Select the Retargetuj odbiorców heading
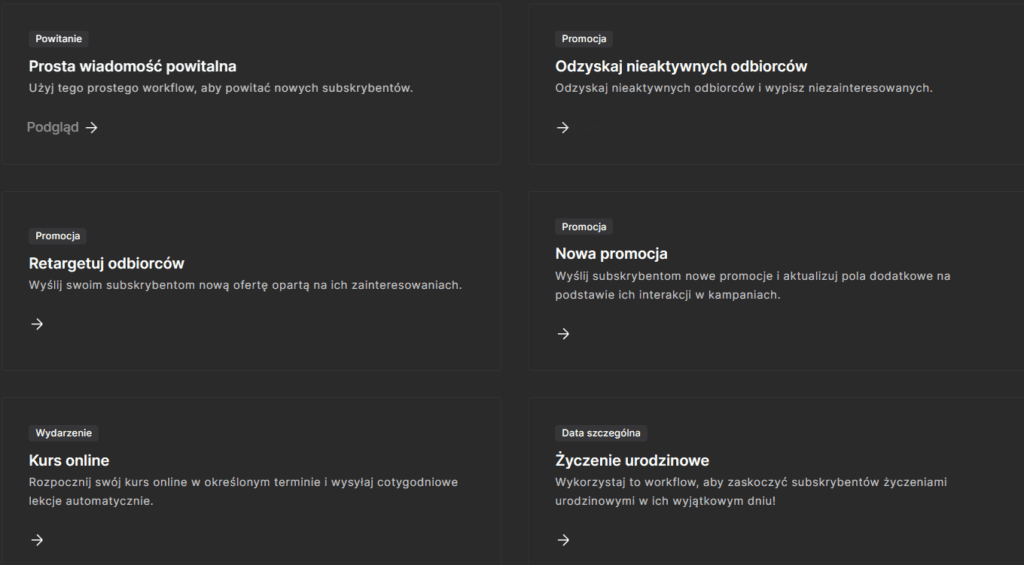 click(x=106, y=263)
